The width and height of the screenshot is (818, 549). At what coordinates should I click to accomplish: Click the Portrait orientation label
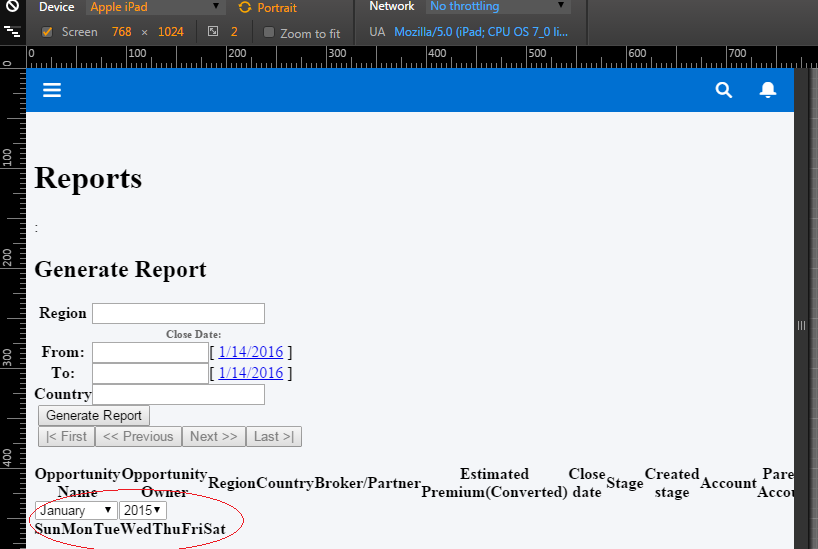point(277,8)
